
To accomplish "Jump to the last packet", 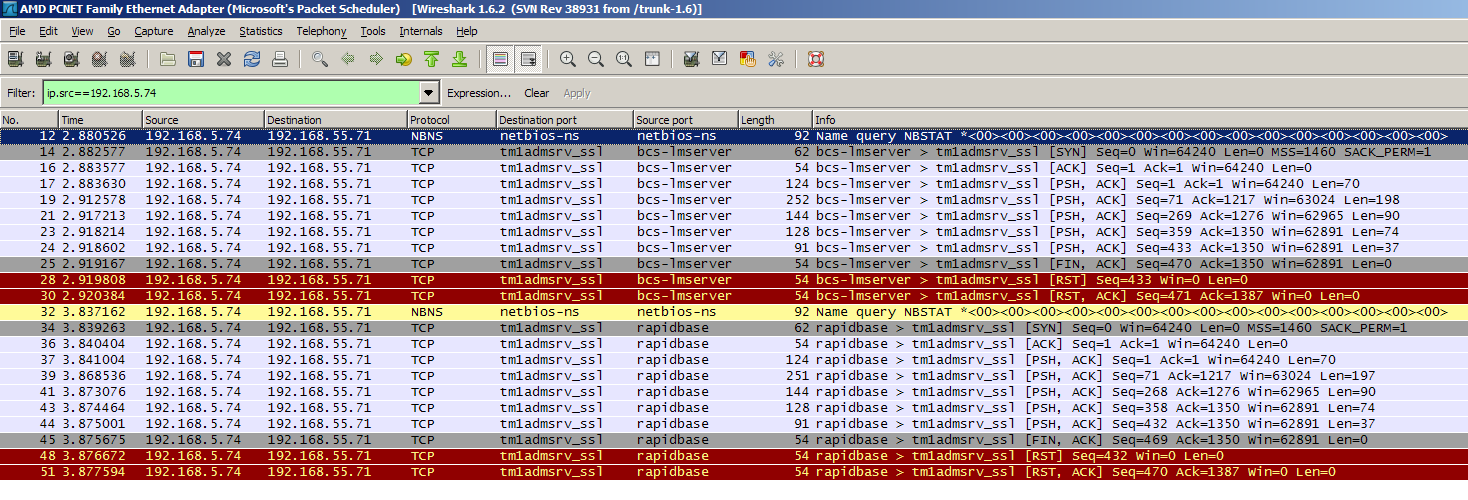I will coord(460,59).
